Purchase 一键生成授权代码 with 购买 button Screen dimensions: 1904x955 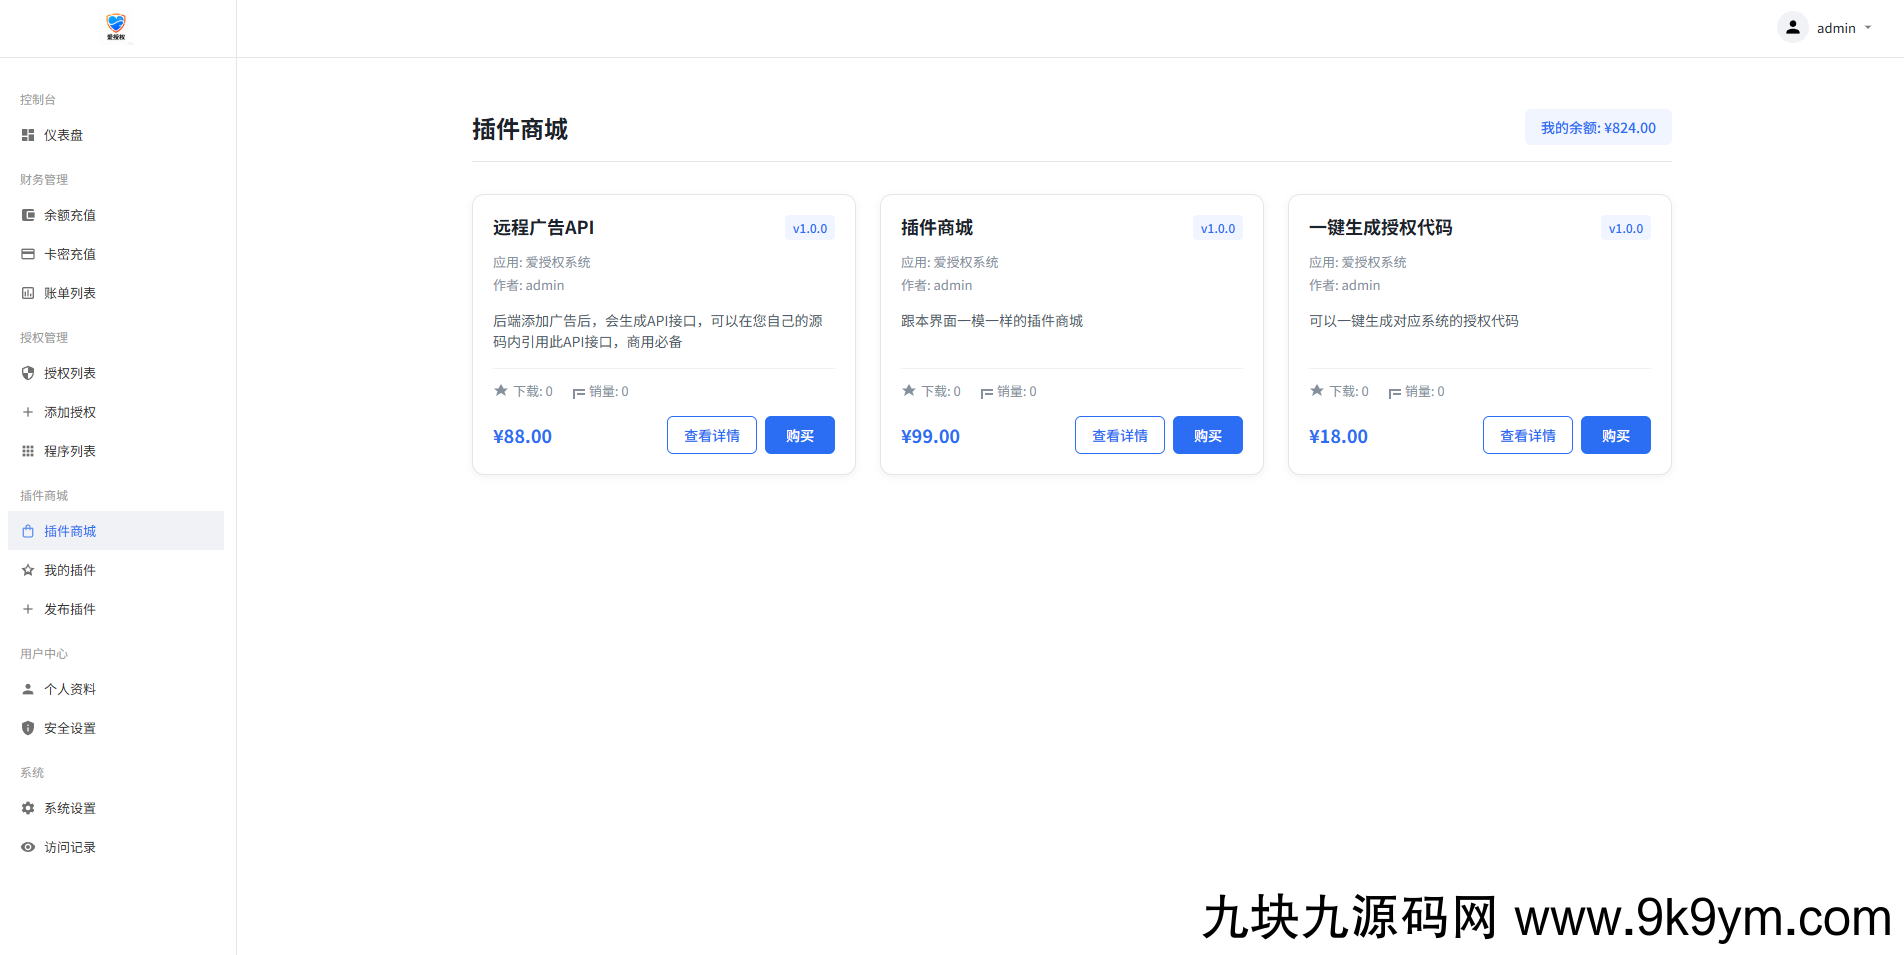[1615, 434]
